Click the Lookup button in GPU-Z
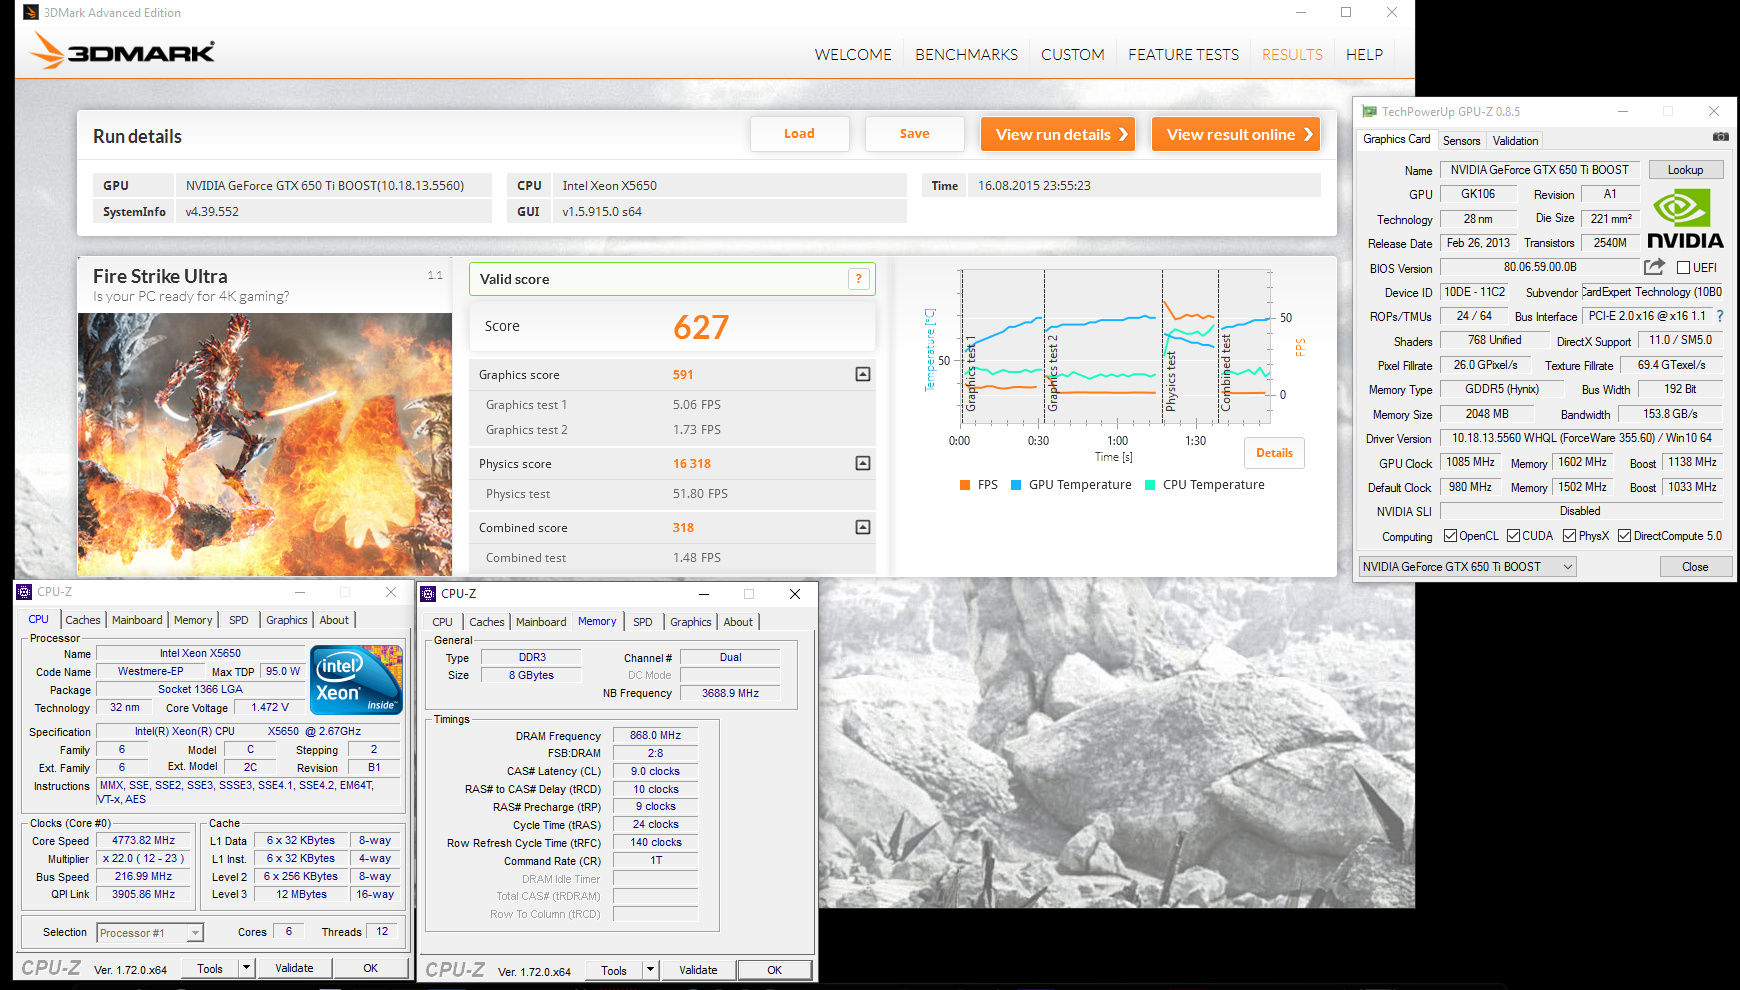1740x990 pixels. tap(1685, 170)
